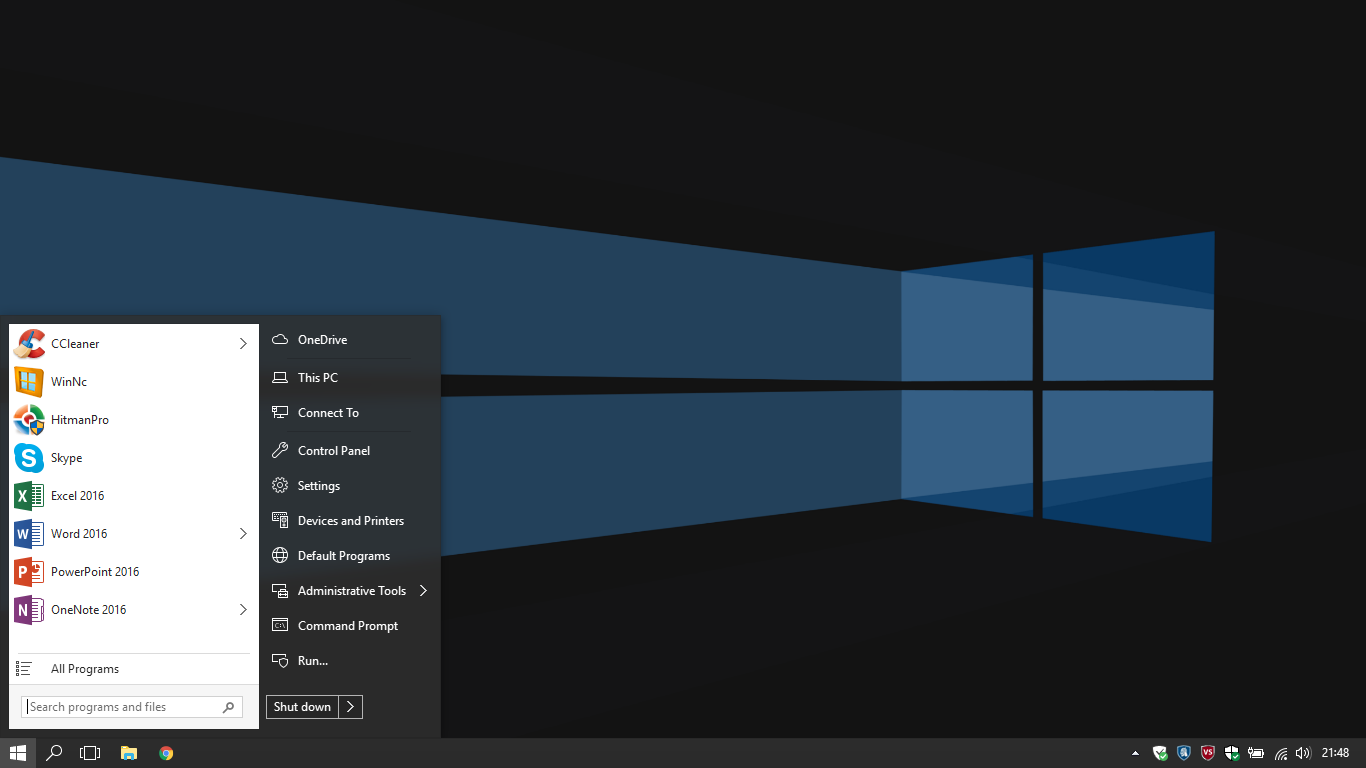Screen dimensions: 1366x768
Task: Select Devices and Printers
Action: click(x=350, y=521)
